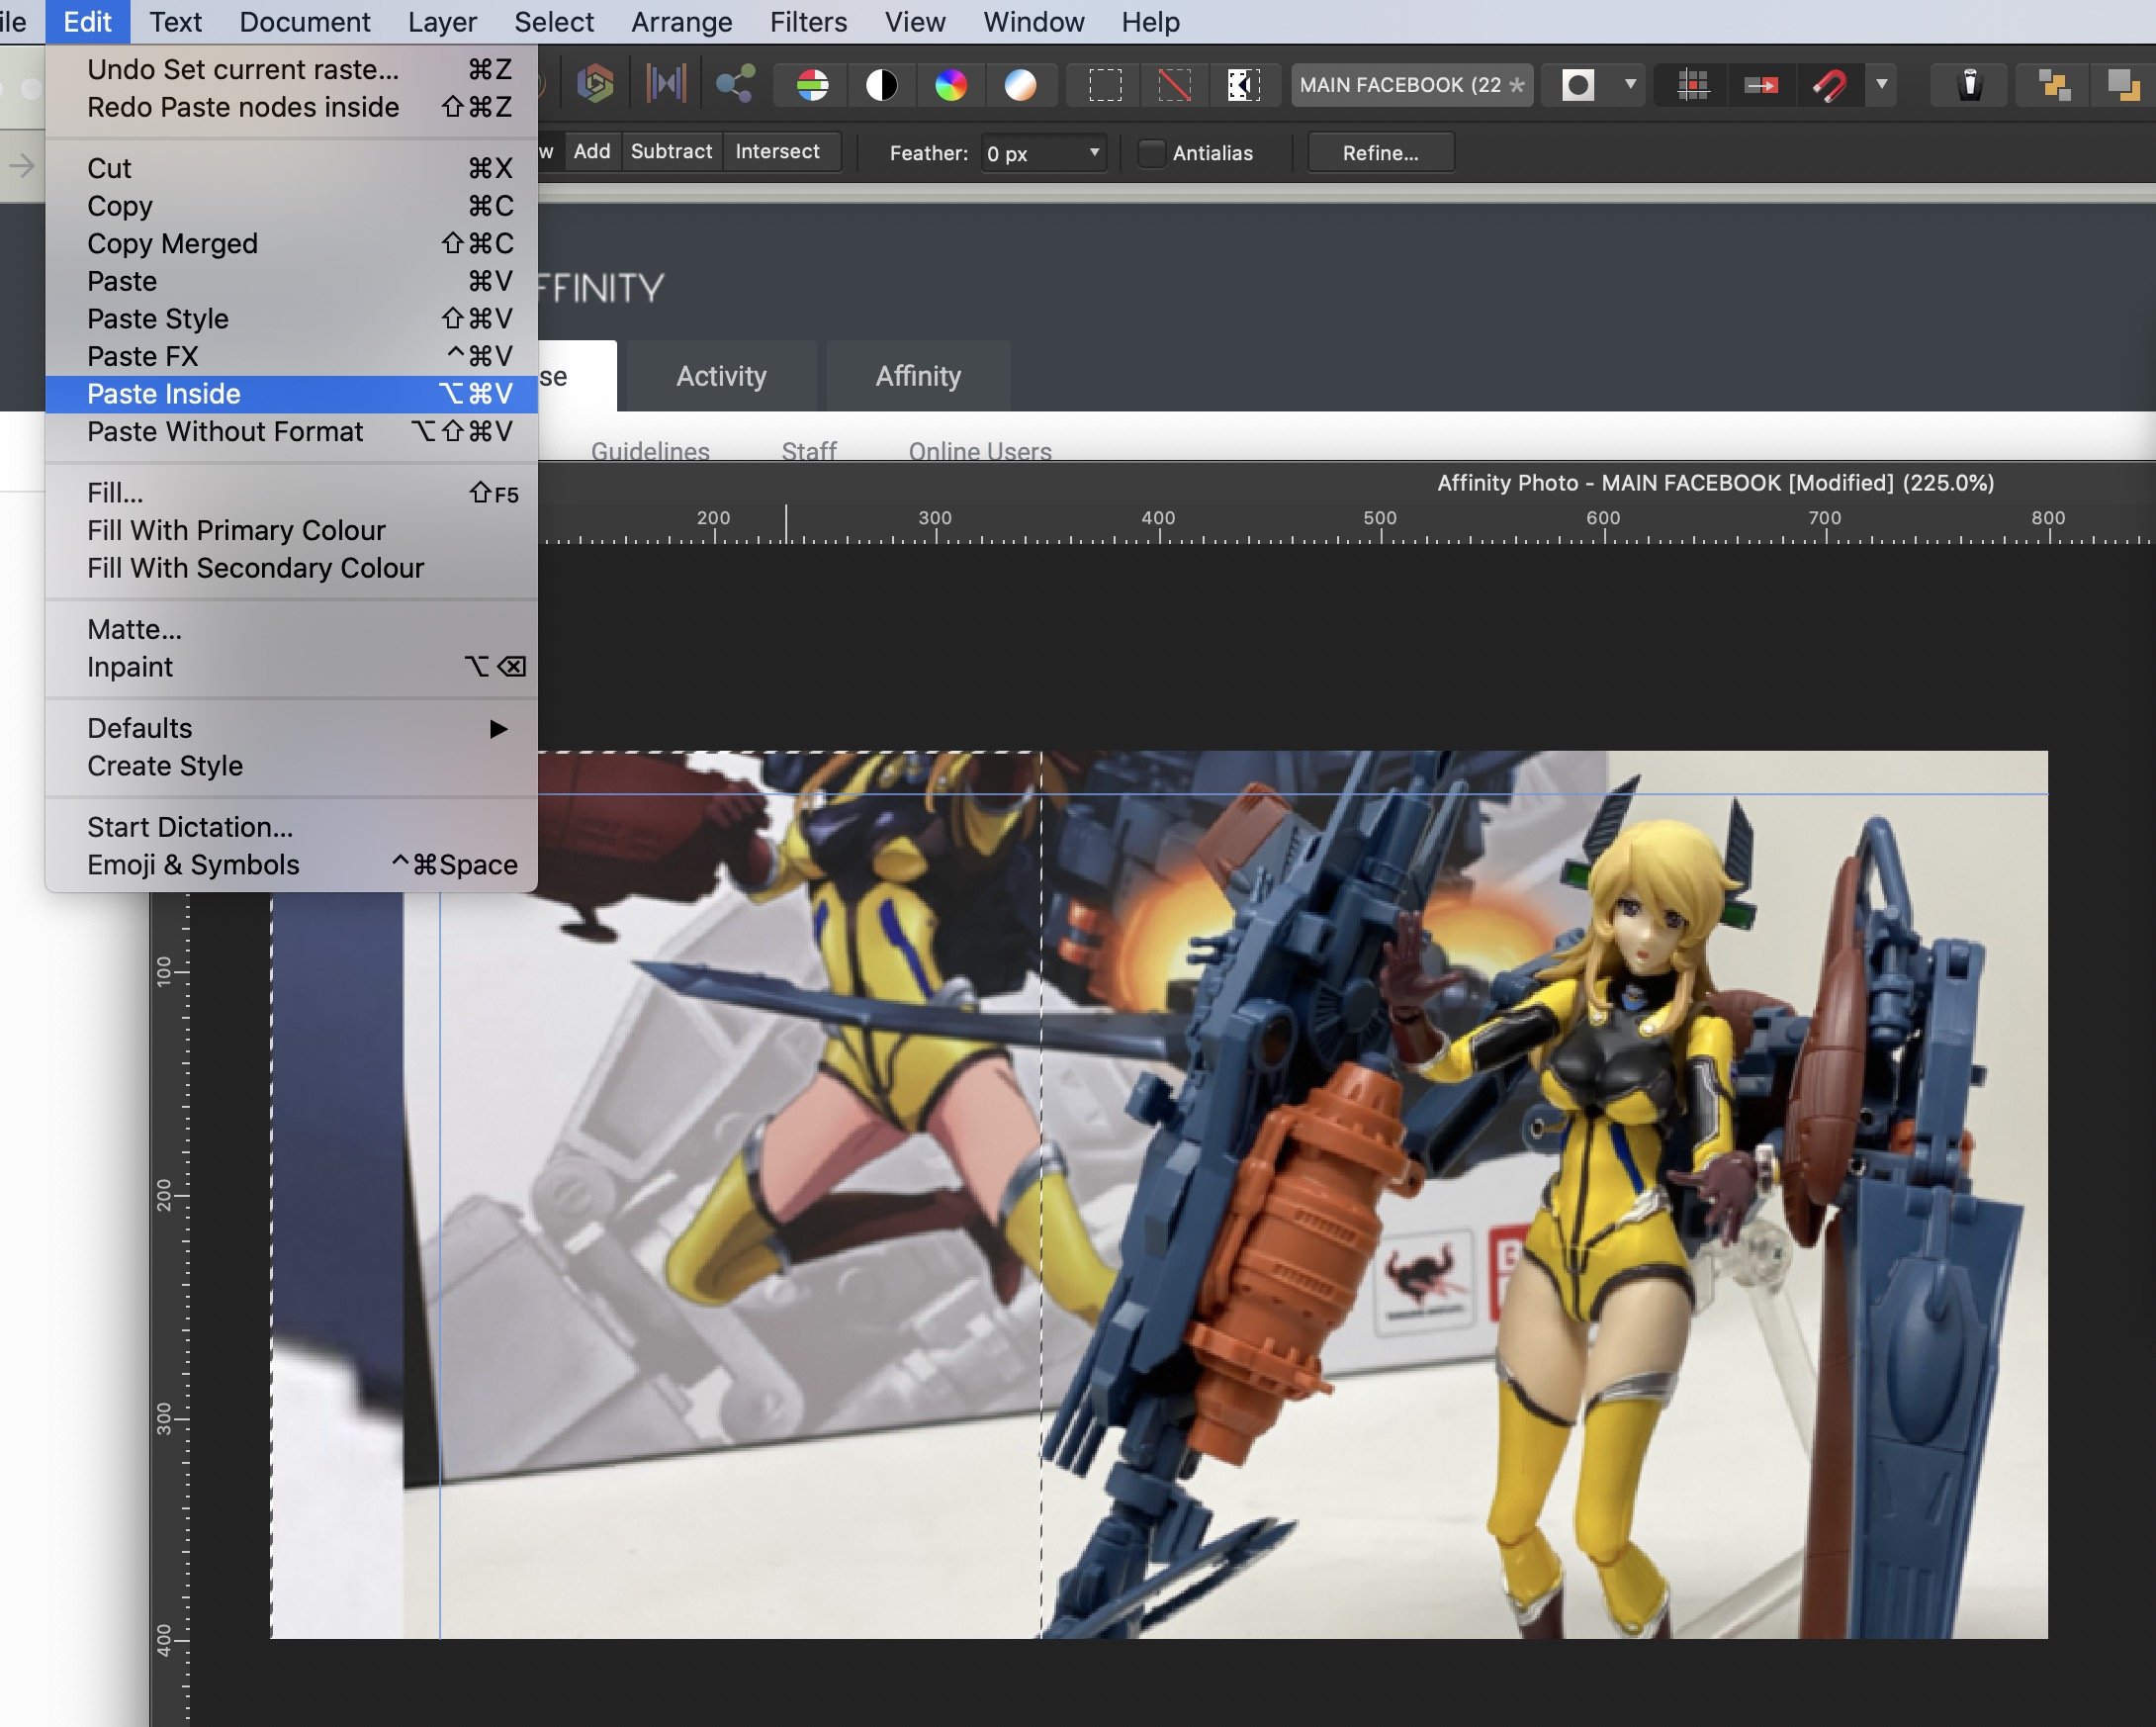Screen dimensions: 2156x1727
Task: Choose Paste Inside from Edit menu
Action: click(292, 394)
